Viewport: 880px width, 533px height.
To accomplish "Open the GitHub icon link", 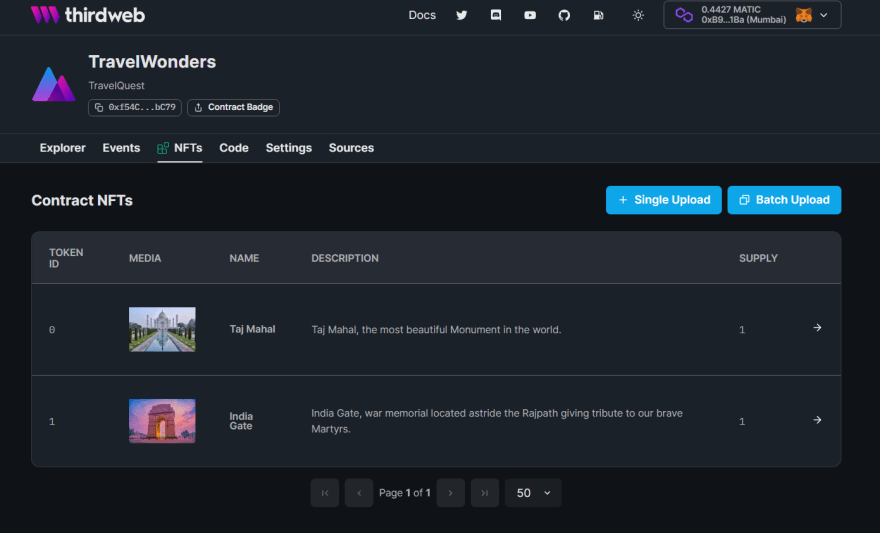I will [564, 15].
